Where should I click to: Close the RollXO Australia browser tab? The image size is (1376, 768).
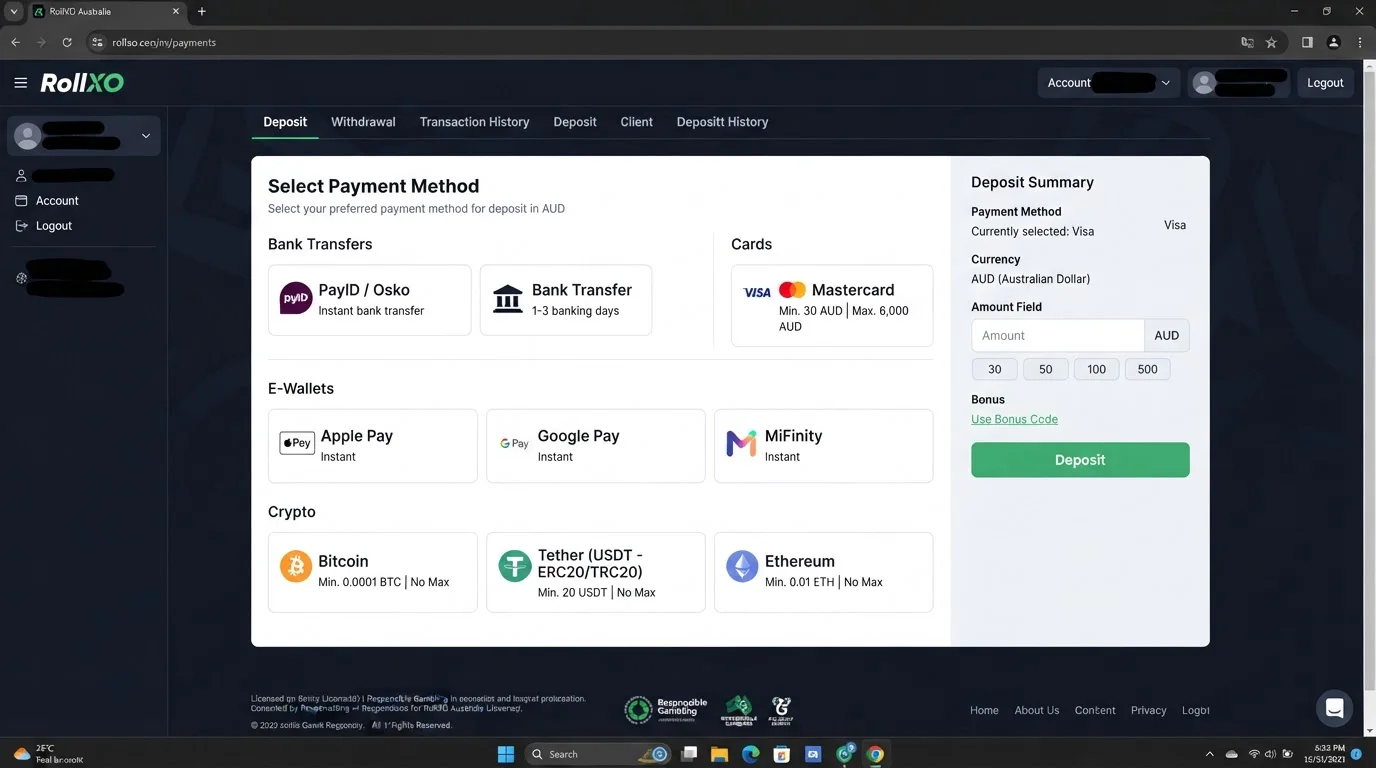coord(176,11)
